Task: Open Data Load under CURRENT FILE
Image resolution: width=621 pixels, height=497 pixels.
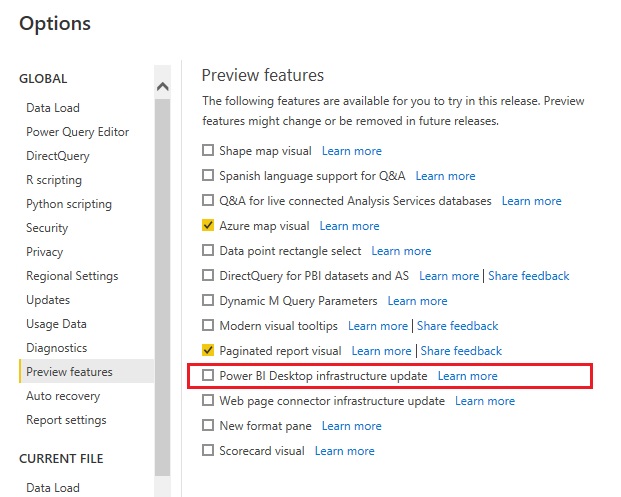Action: [53, 488]
